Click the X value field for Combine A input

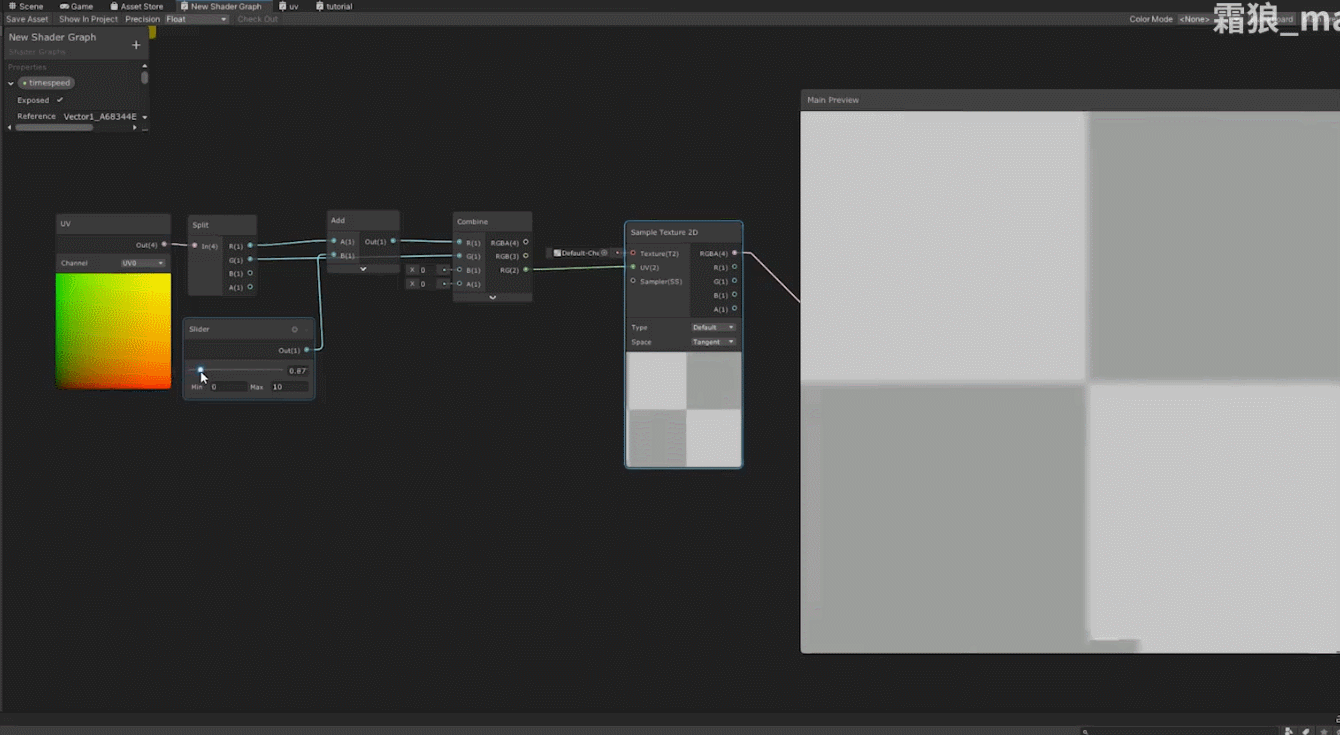tap(428, 284)
